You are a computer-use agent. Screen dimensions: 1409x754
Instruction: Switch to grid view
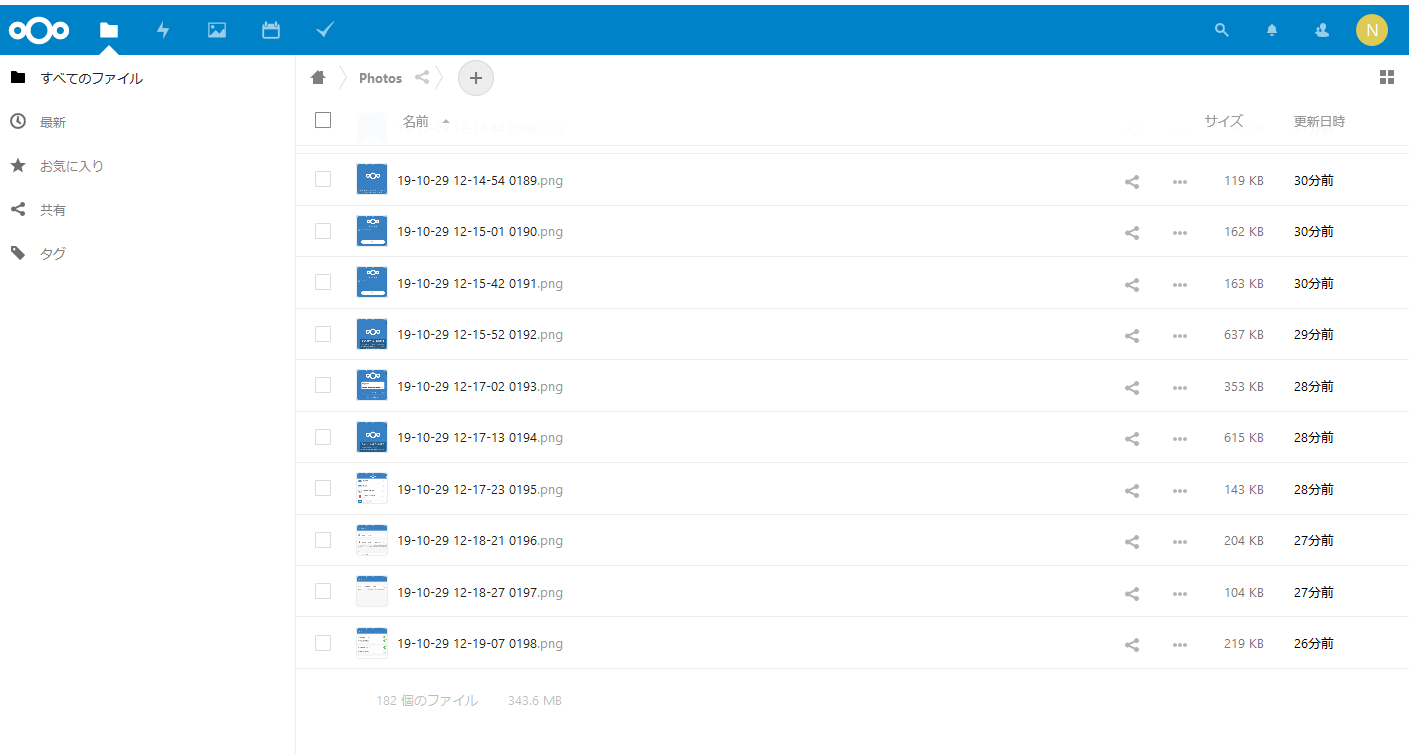click(1387, 77)
